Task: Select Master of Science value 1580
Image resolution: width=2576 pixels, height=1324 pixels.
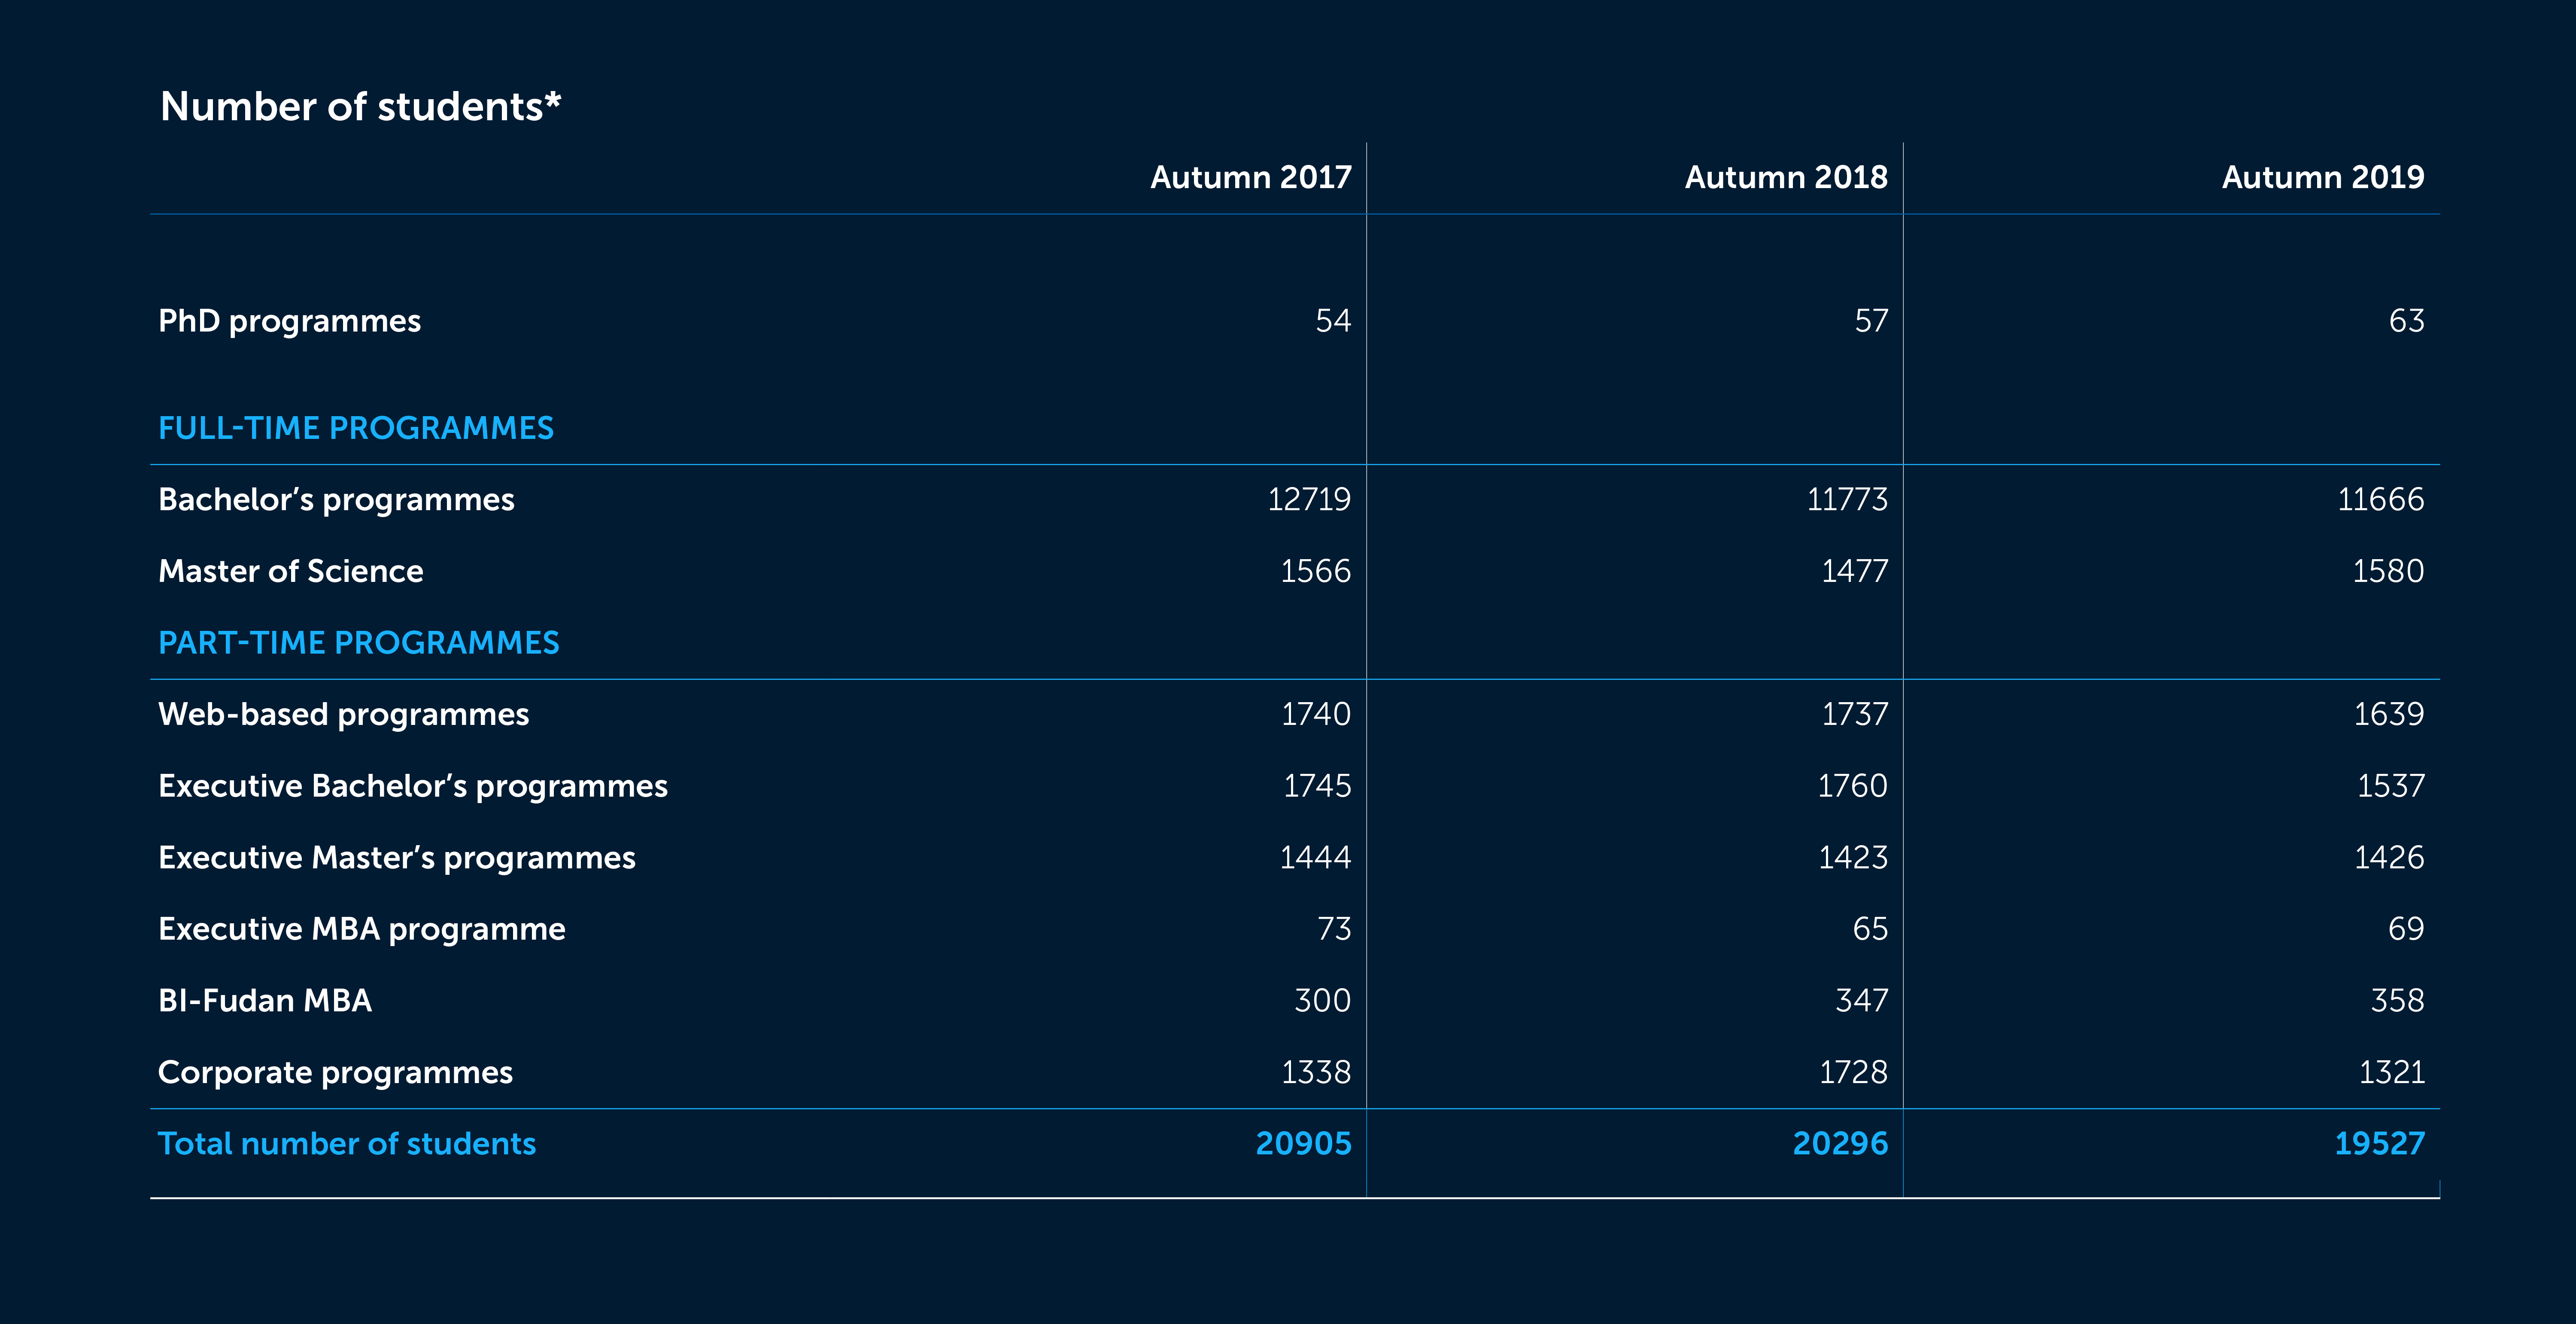Action: tap(2388, 571)
